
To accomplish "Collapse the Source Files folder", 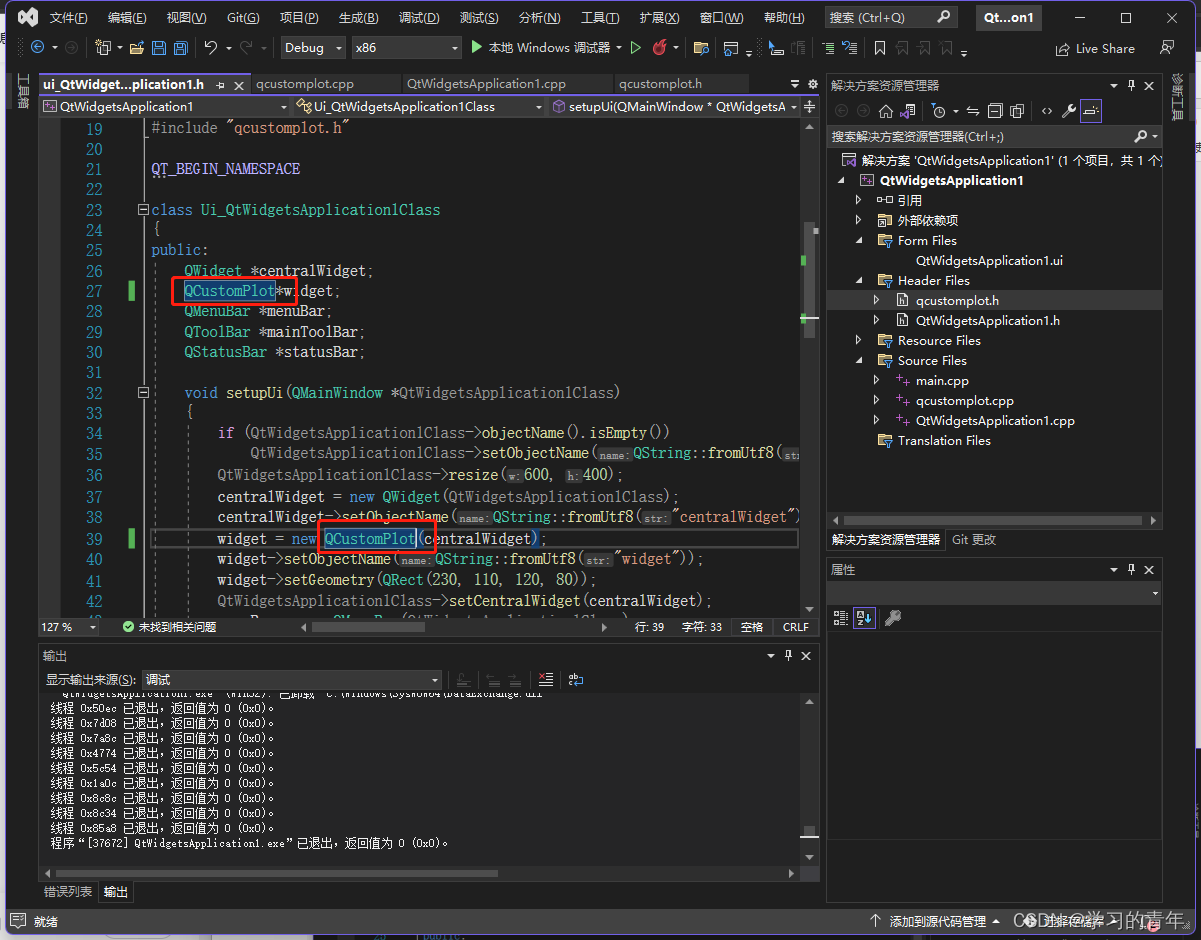I will (858, 361).
